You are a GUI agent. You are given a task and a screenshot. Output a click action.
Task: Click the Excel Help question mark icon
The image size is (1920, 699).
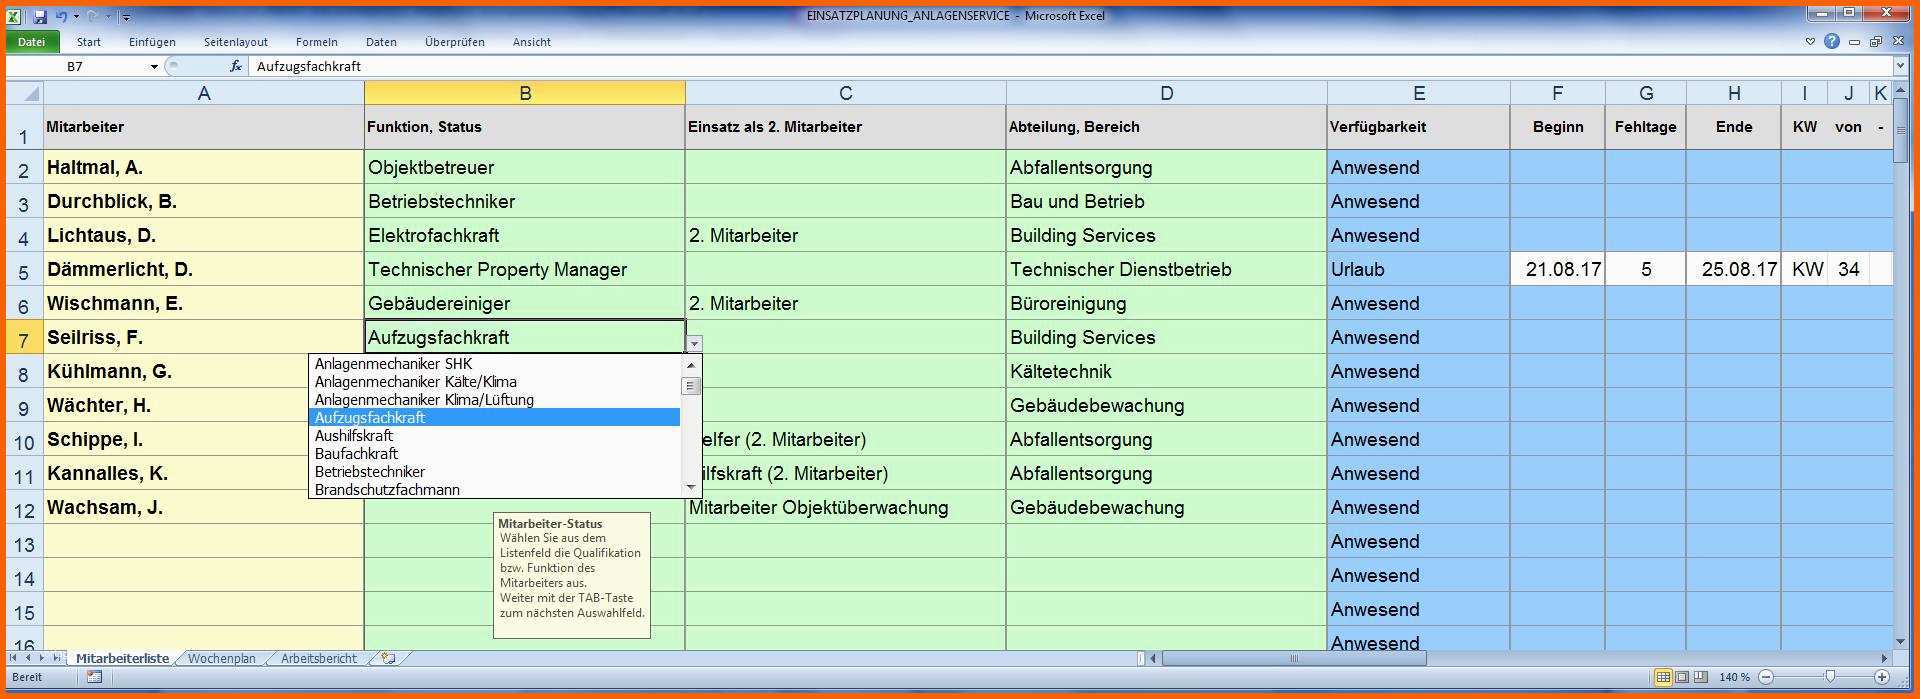[1831, 42]
